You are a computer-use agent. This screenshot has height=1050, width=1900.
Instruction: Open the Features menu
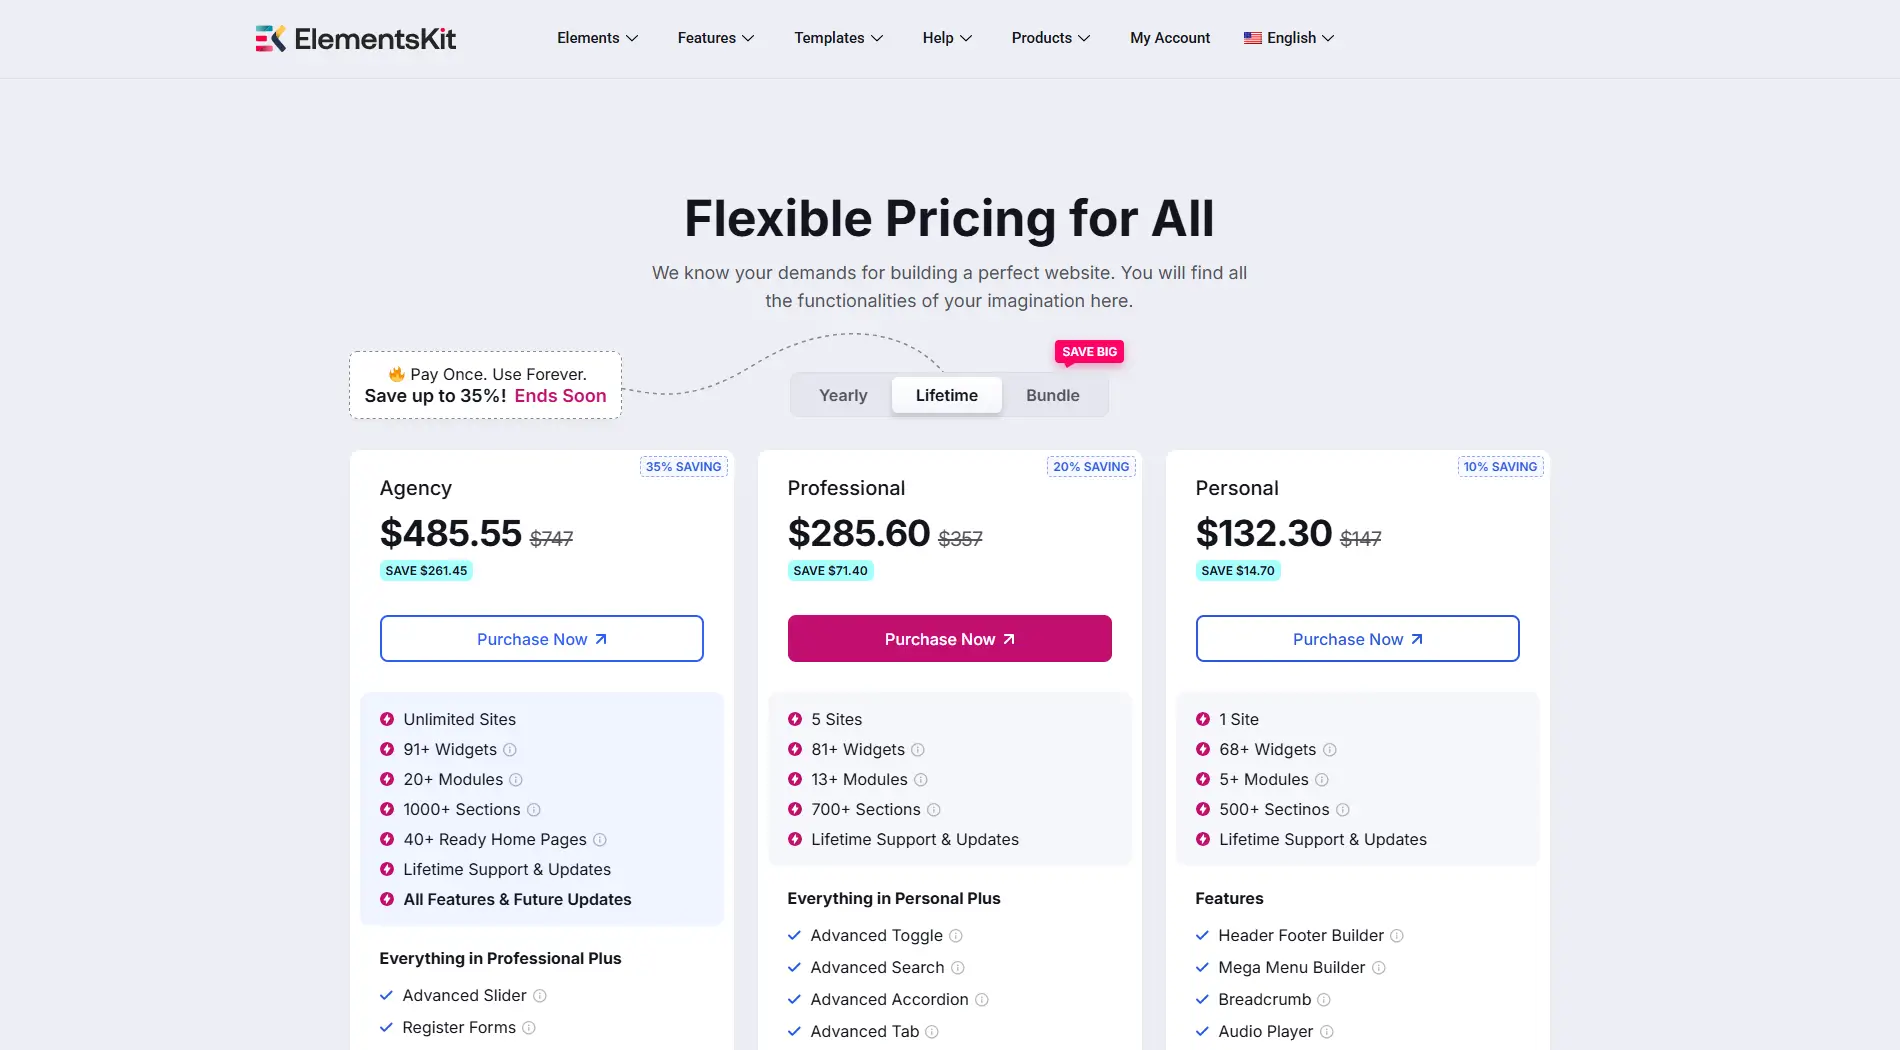click(715, 38)
